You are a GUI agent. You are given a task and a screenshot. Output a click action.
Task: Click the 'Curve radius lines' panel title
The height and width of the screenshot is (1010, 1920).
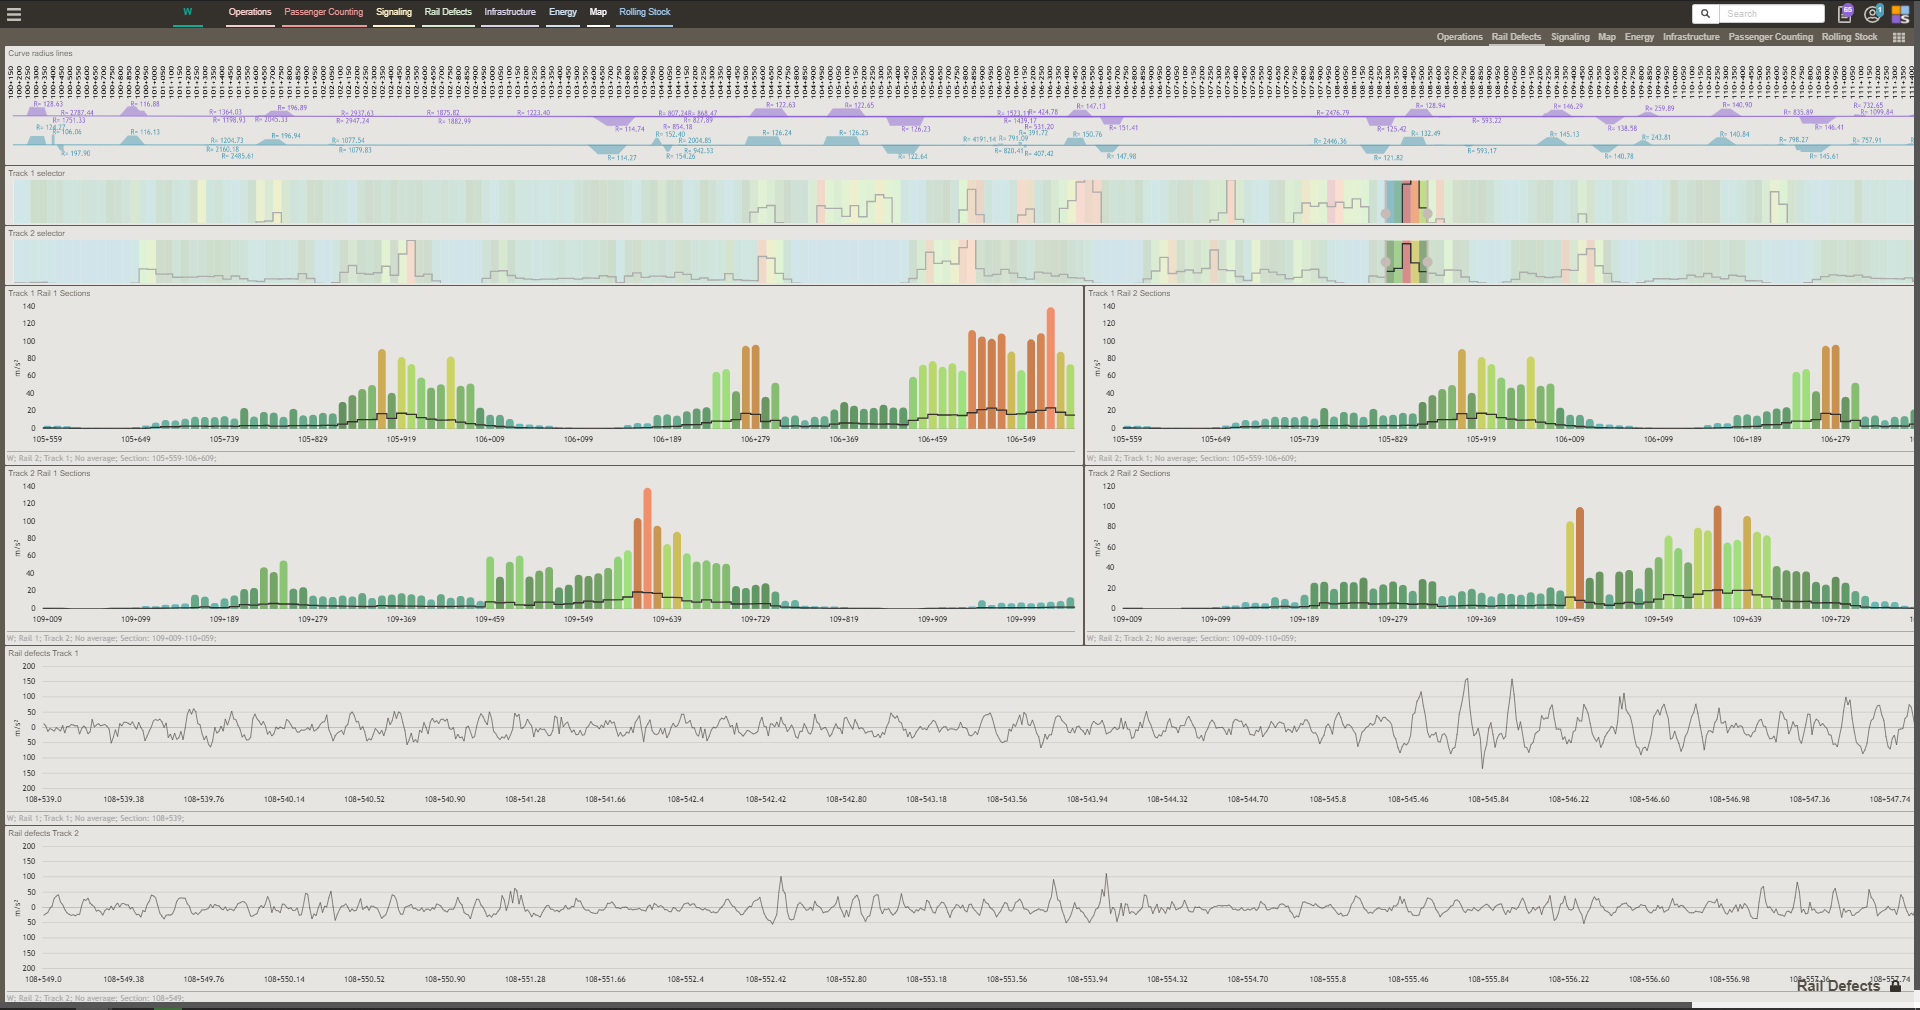pyautogui.click(x=40, y=53)
